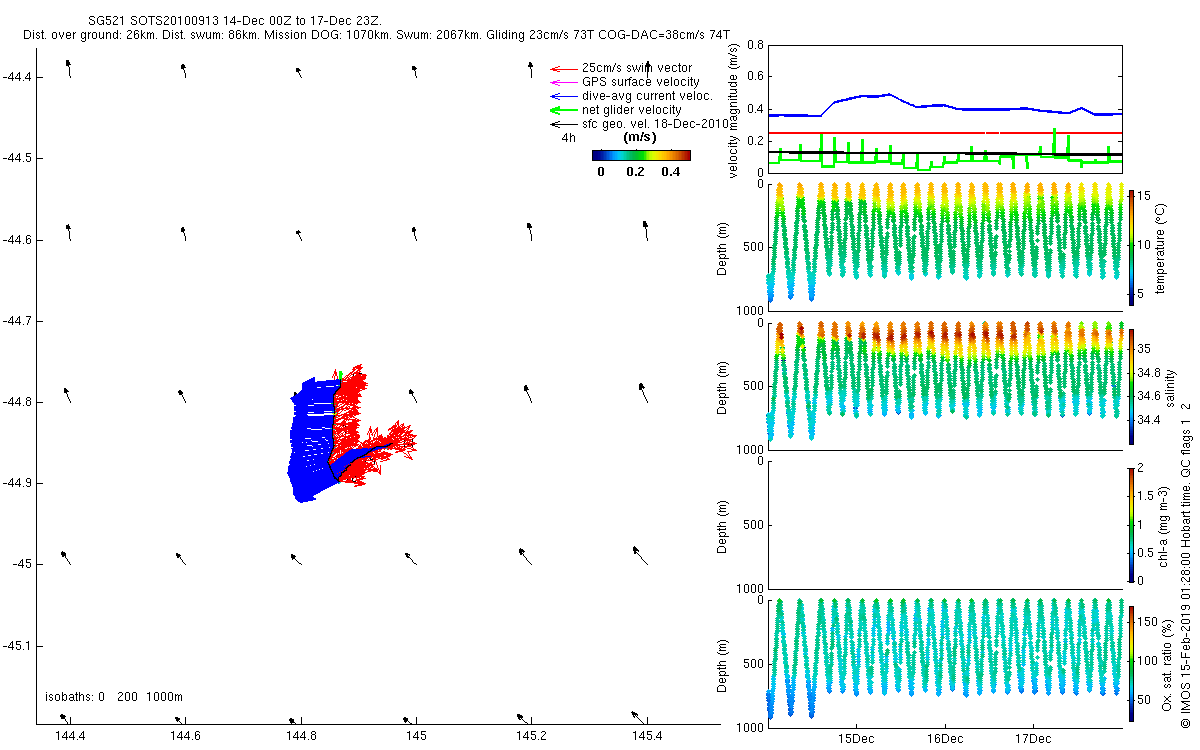Click the 145 longitude tick label

point(416,736)
